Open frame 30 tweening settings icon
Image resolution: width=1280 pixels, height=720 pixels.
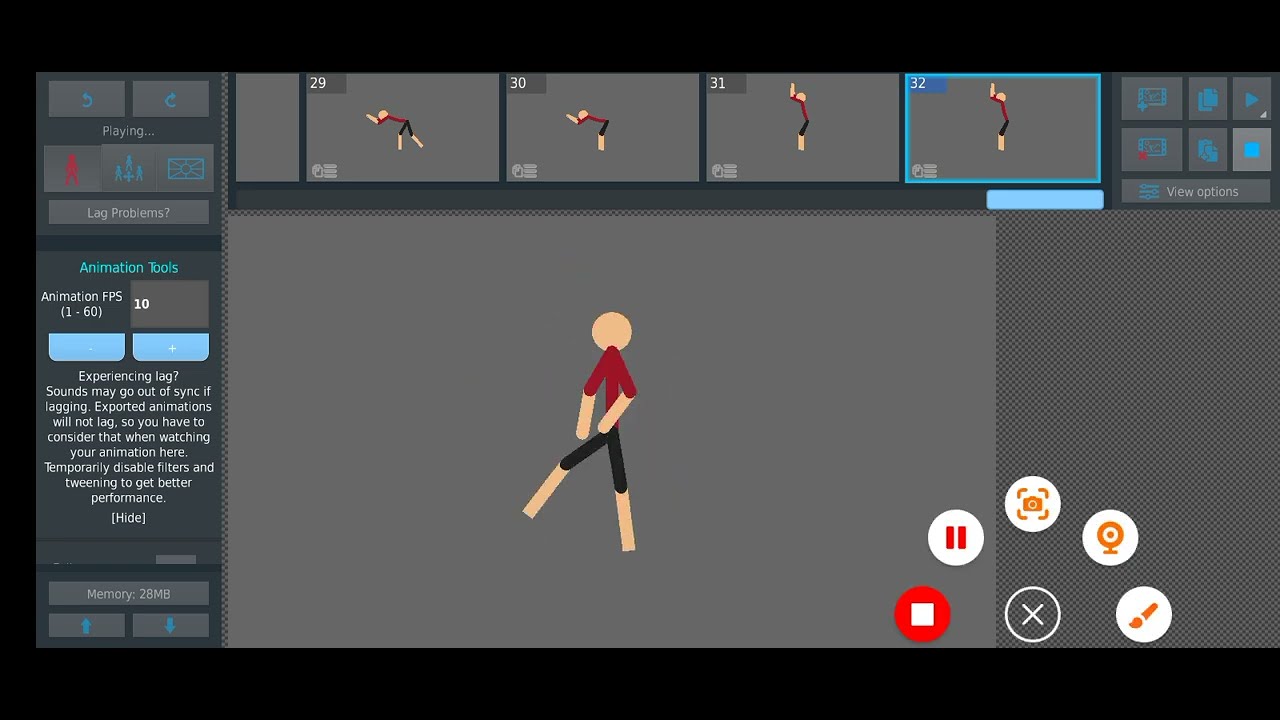point(524,171)
